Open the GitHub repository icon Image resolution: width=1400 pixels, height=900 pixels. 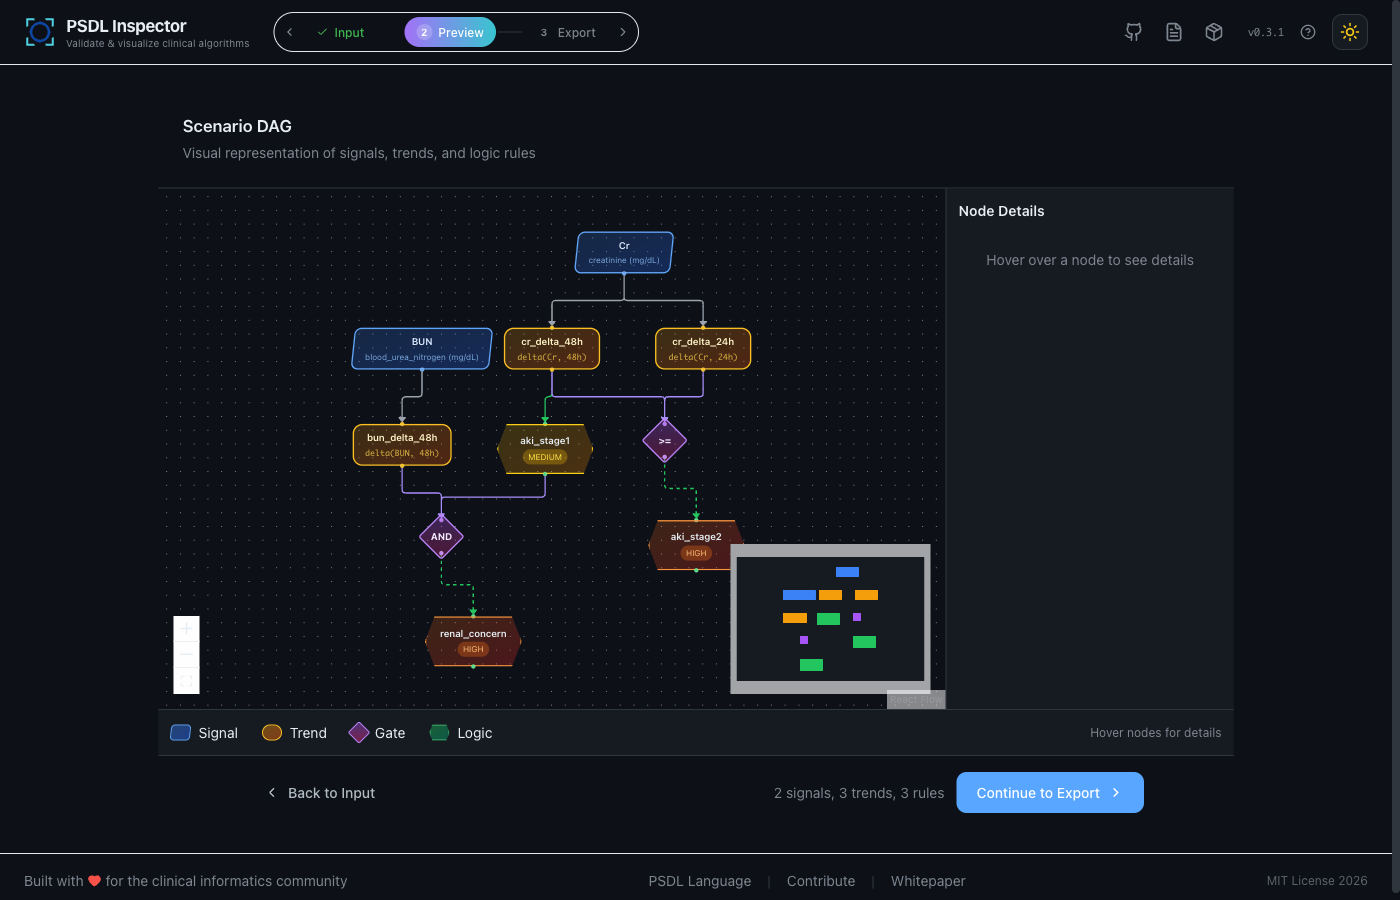(1133, 32)
